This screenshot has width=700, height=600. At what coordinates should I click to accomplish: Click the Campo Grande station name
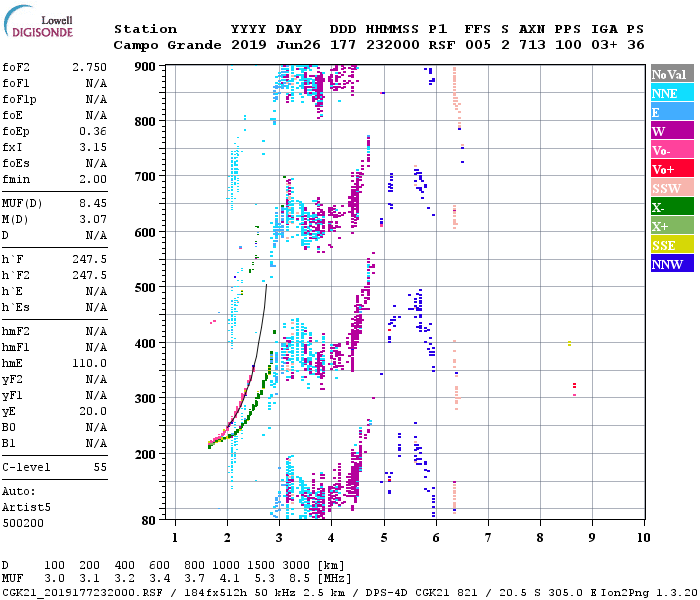[167, 45]
